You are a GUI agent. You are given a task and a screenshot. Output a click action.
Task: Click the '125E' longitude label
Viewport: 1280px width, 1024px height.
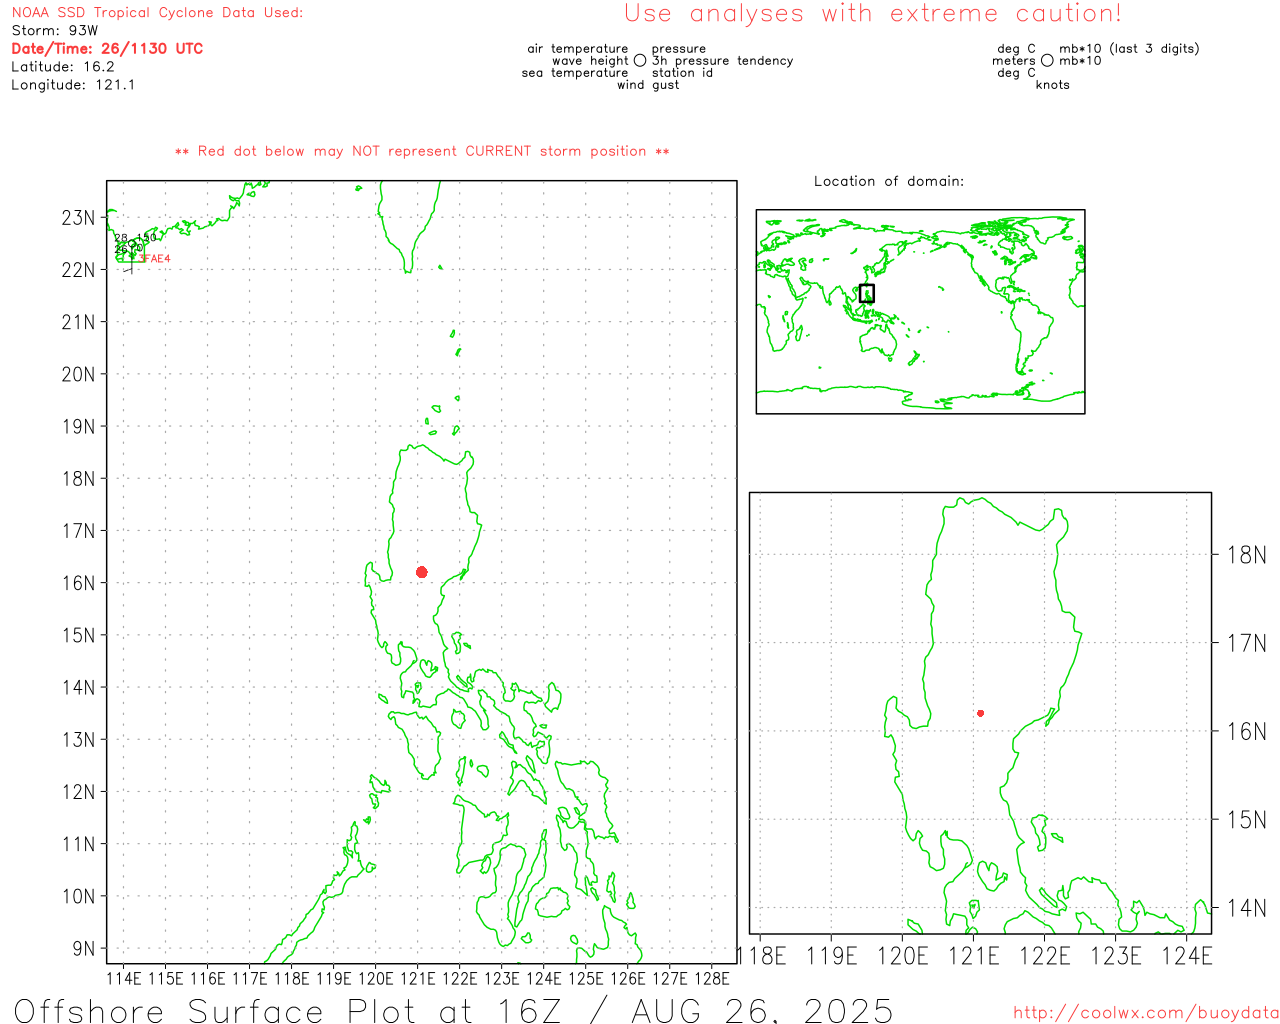[x=585, y=978]
